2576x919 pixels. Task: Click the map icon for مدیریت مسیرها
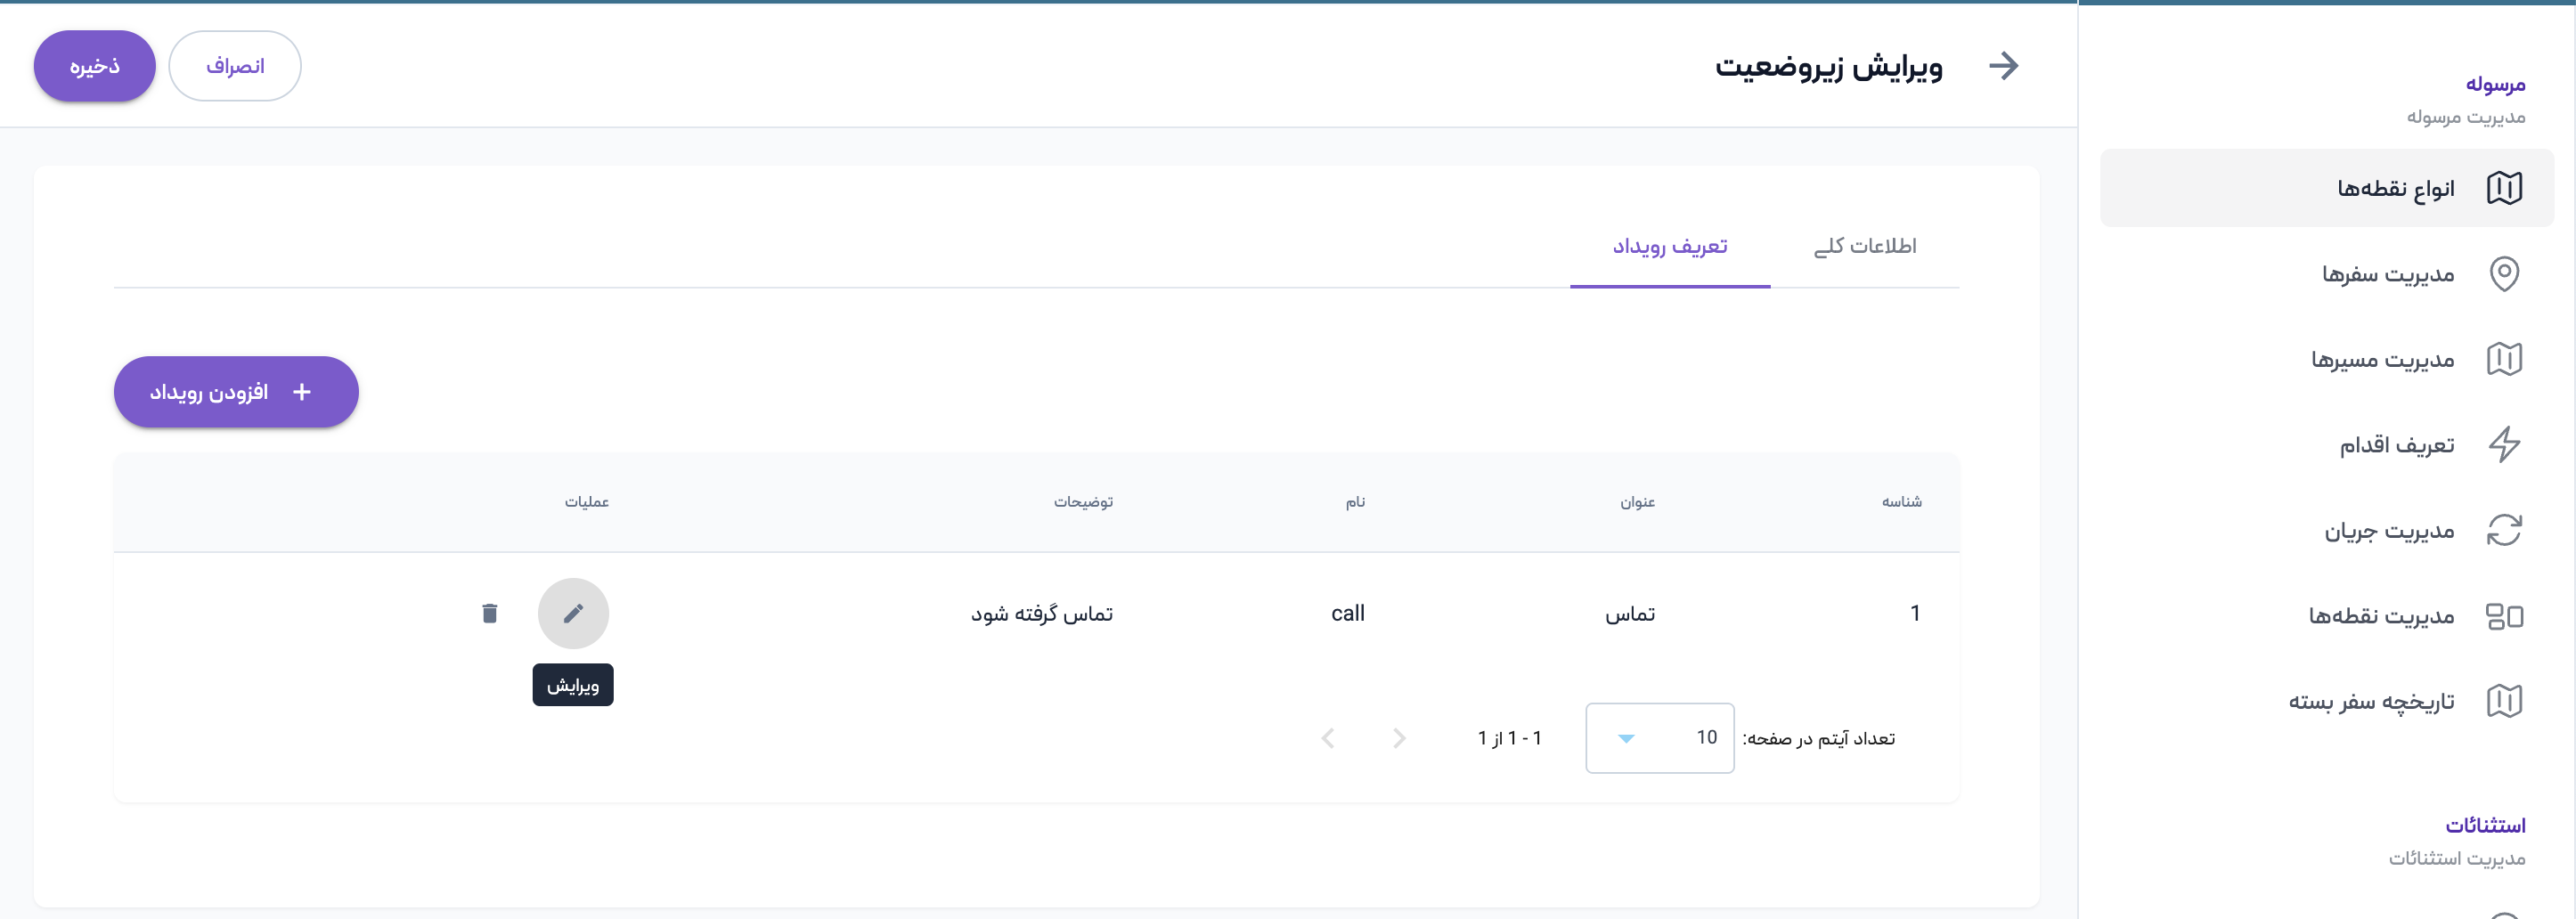[2503, 359]
